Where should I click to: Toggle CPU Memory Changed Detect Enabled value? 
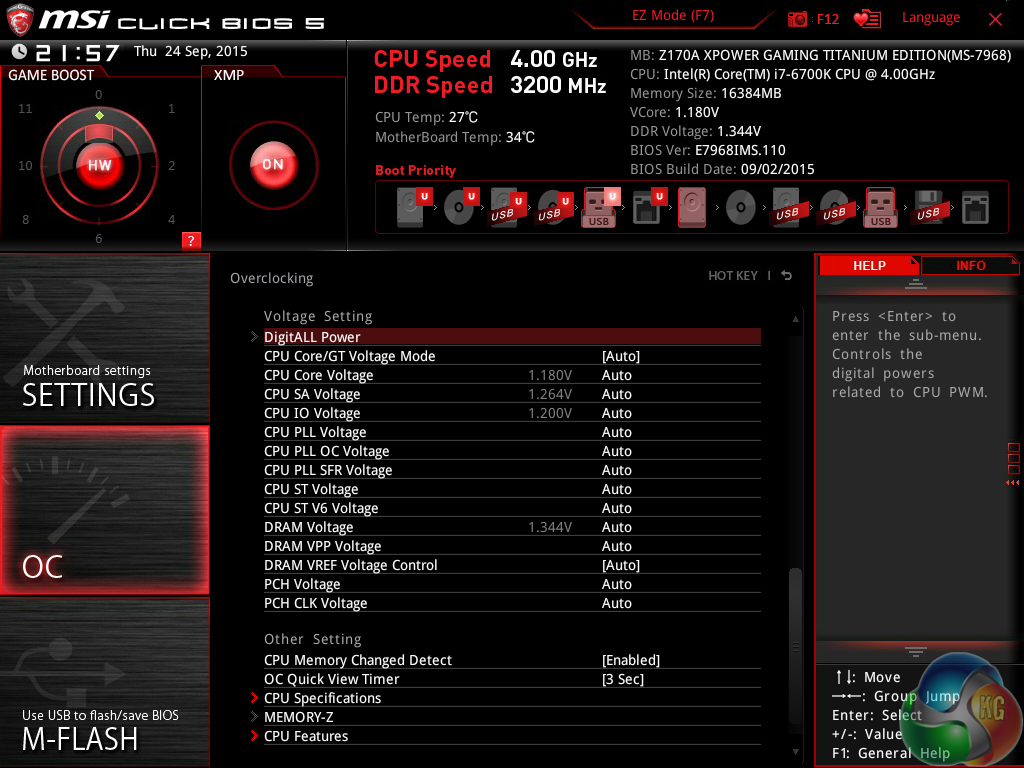coord(630,660)
